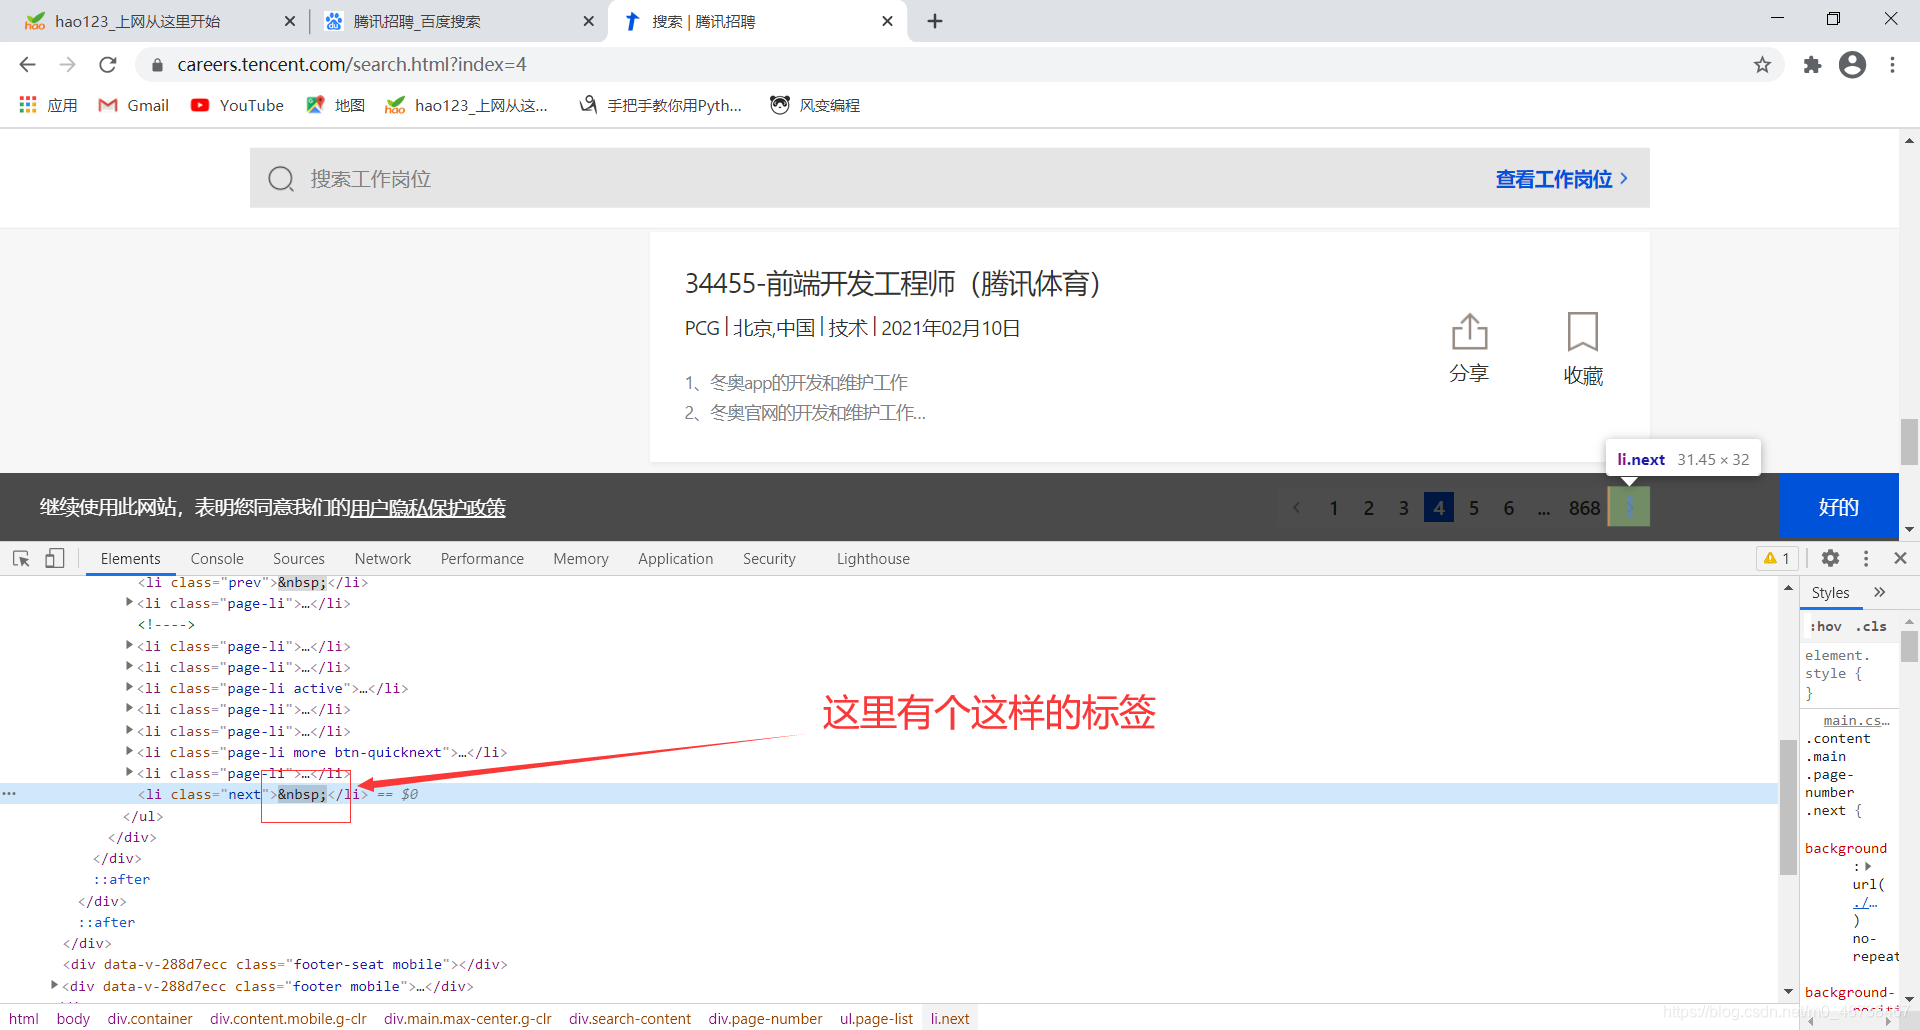The image size is (1920, 1030).
Task: Switch to the Memory panel
Action: (581, 559)
